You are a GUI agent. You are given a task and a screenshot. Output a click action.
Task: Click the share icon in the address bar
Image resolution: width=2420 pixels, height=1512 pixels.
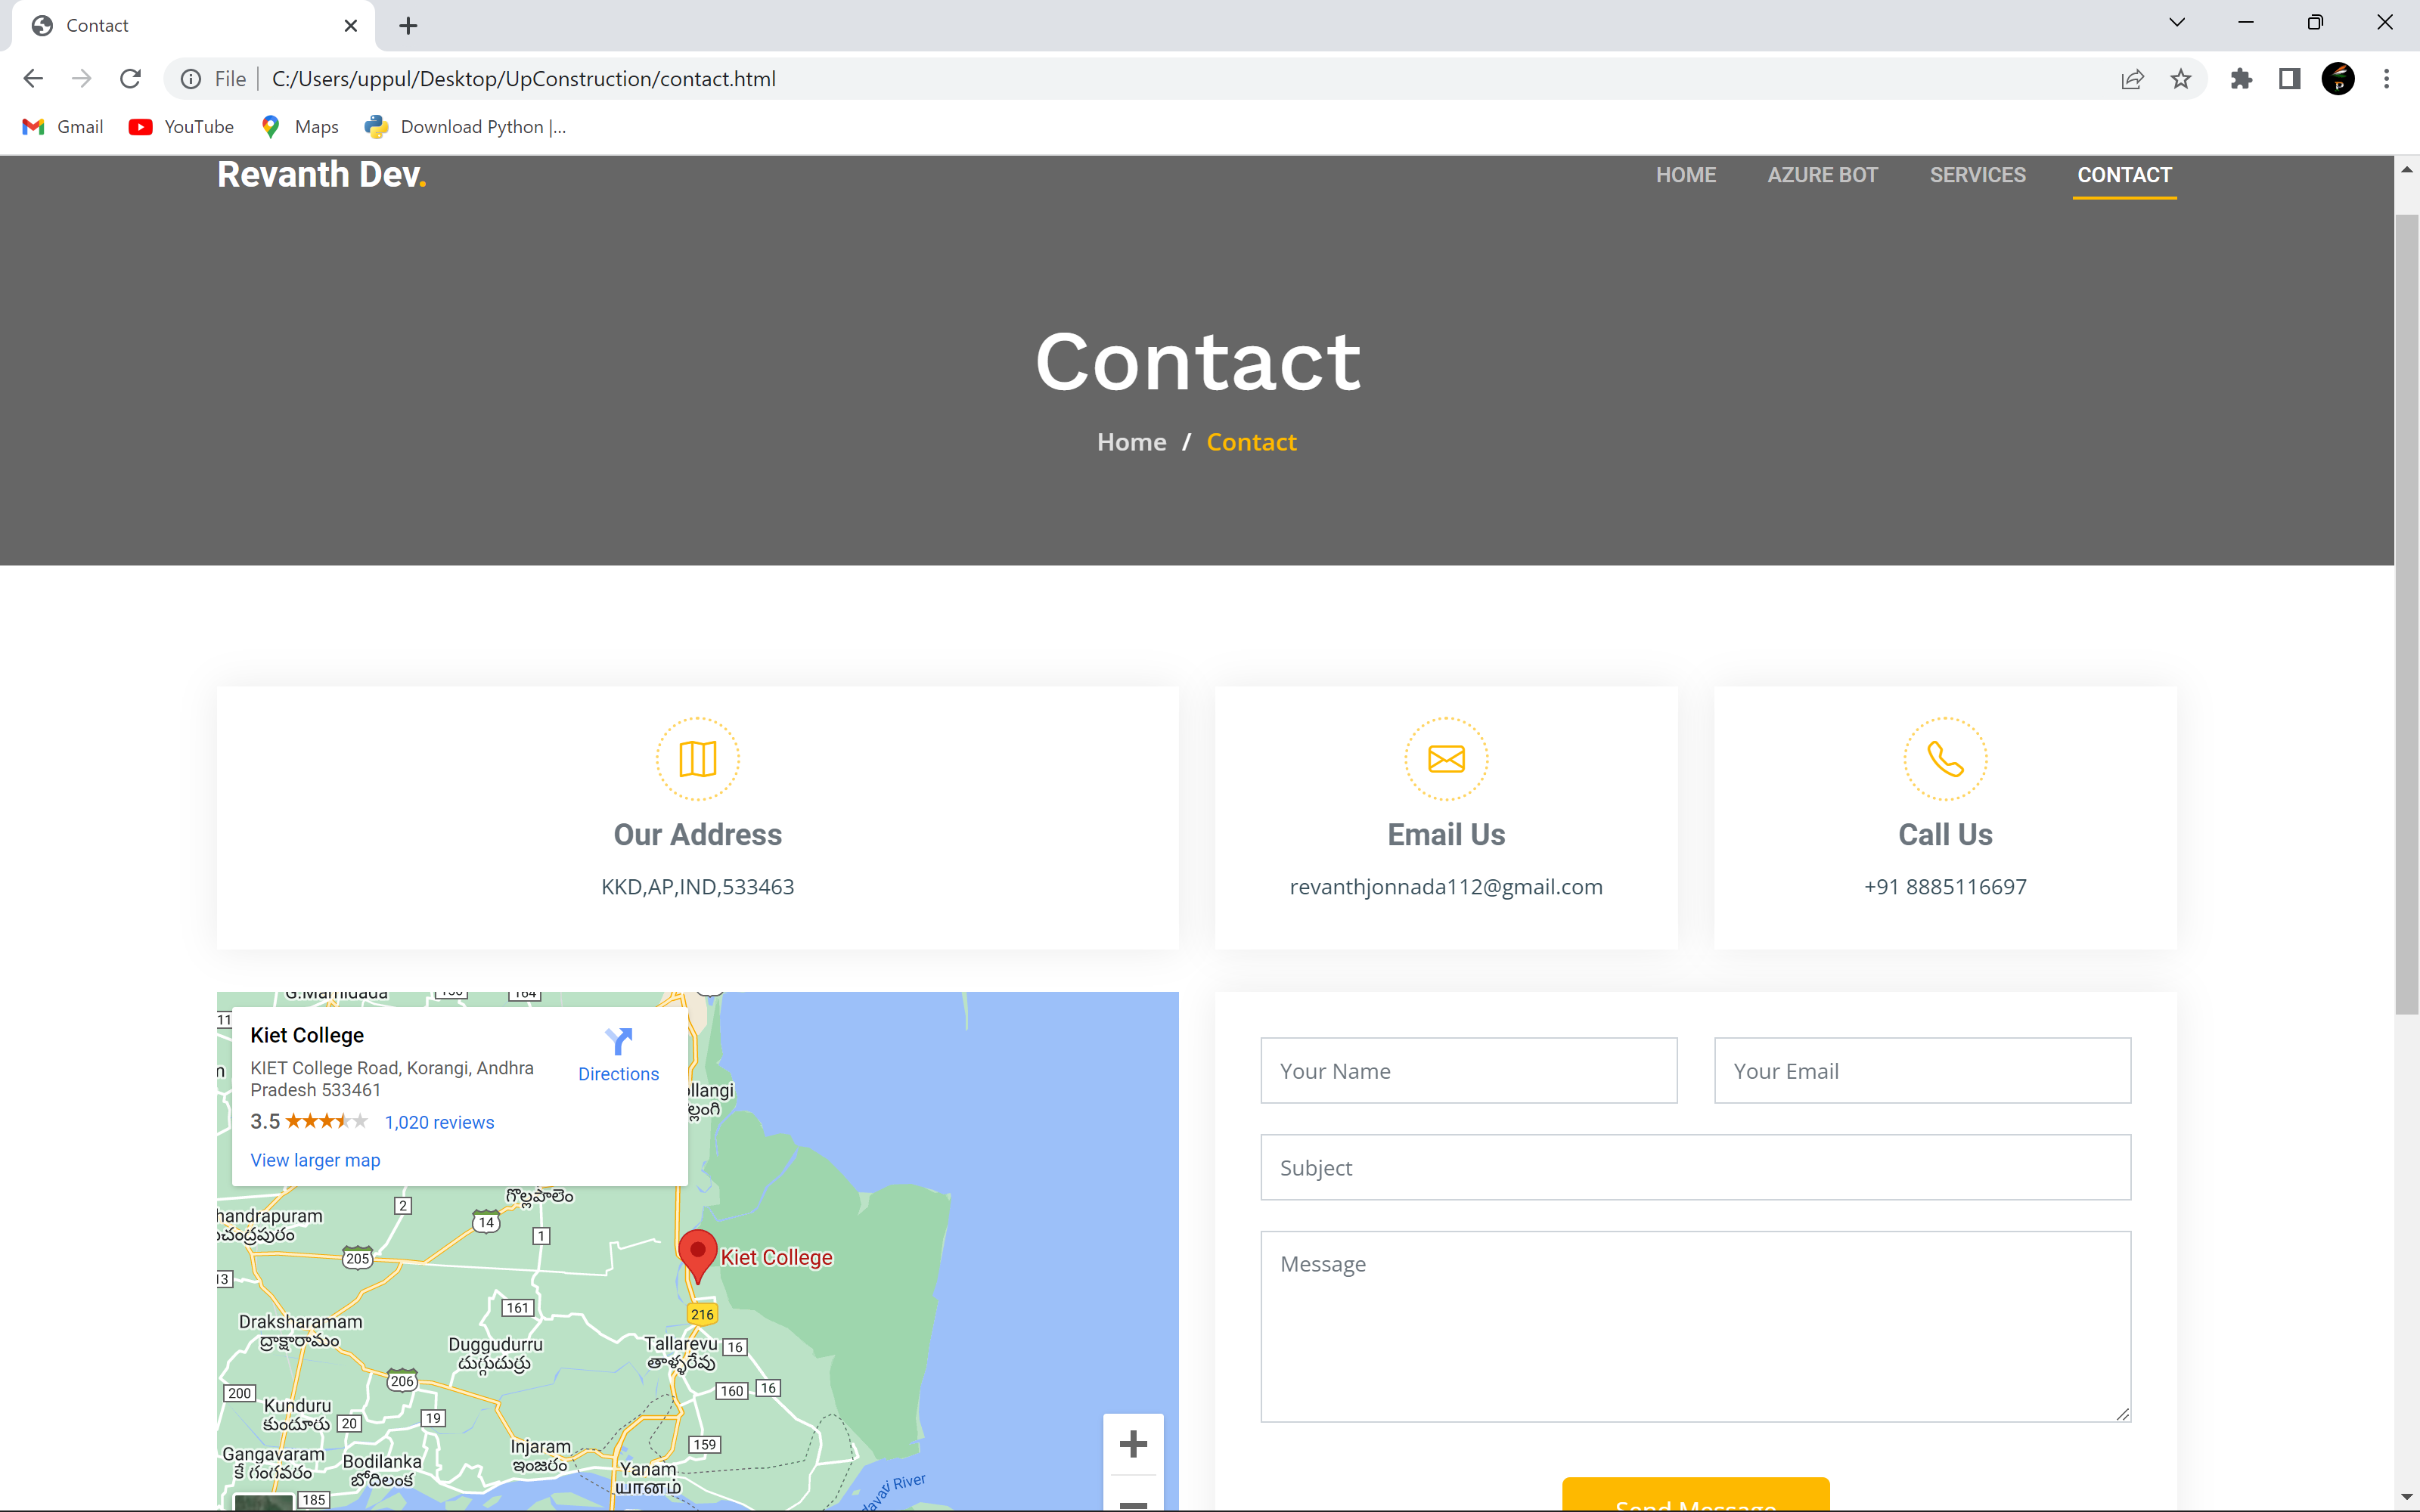point(2133,78)
